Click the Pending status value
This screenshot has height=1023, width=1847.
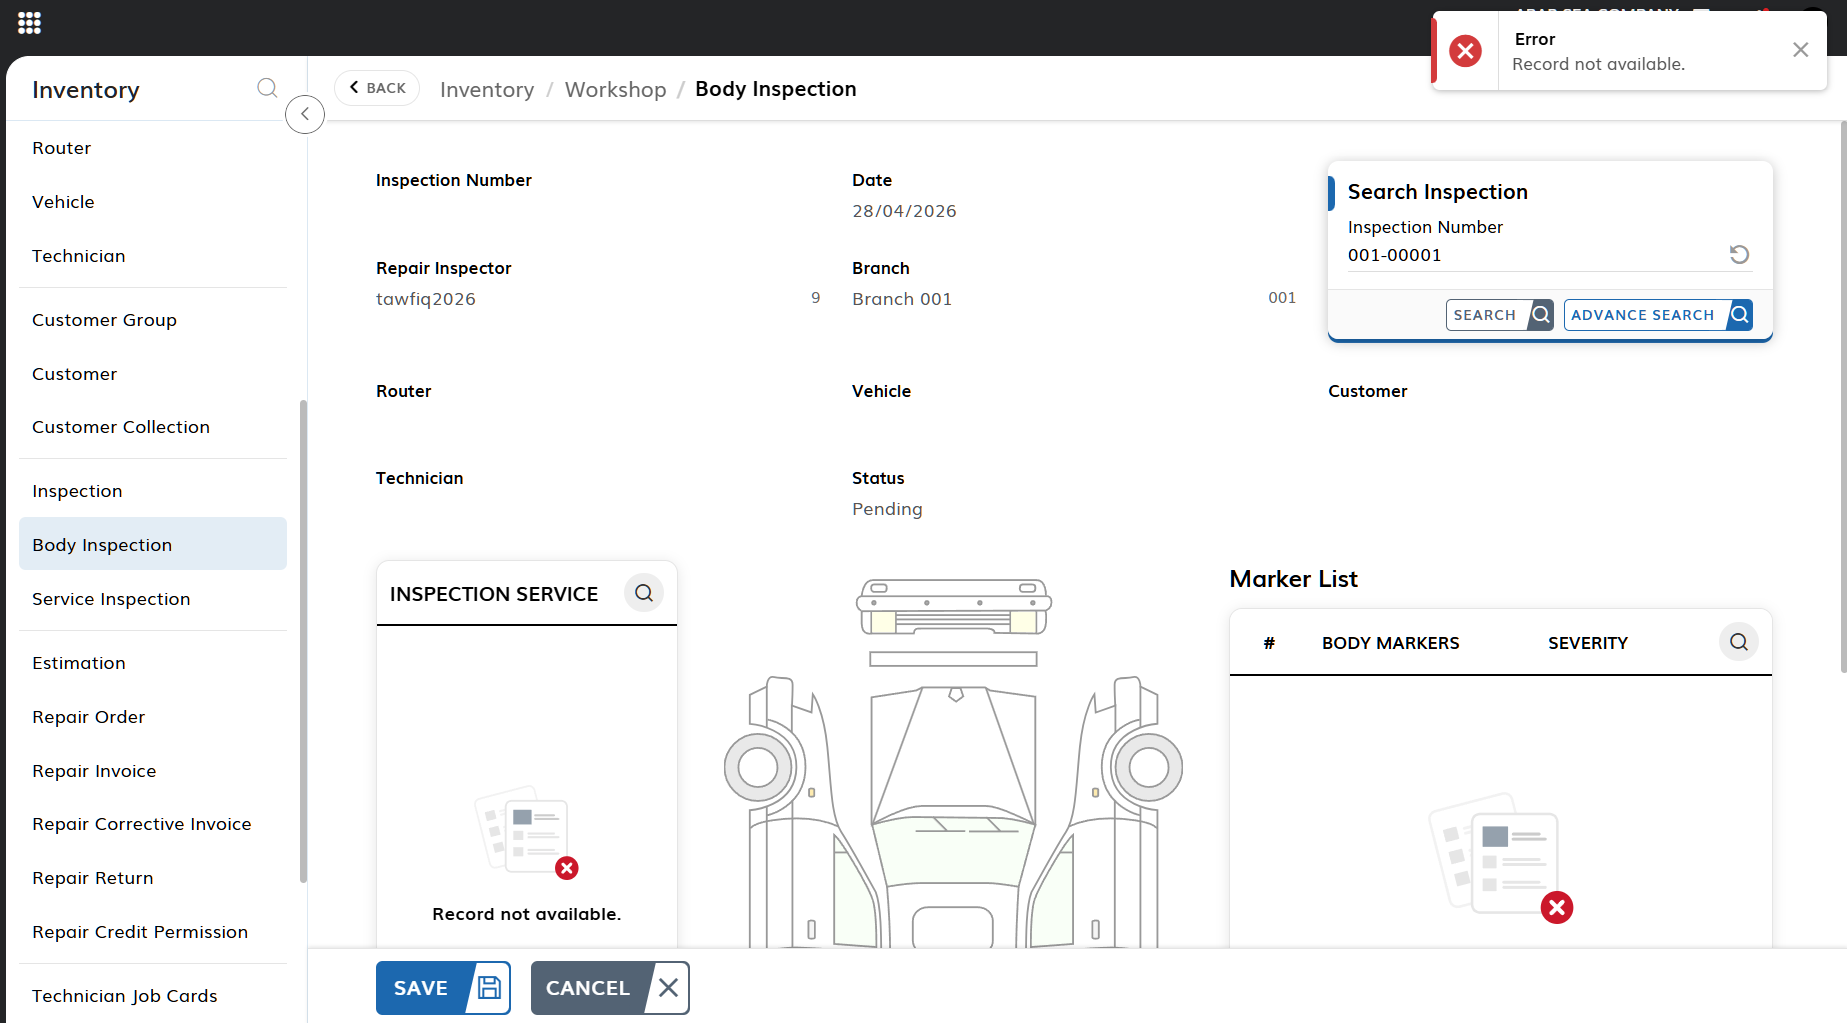click(x=887, y=509)
